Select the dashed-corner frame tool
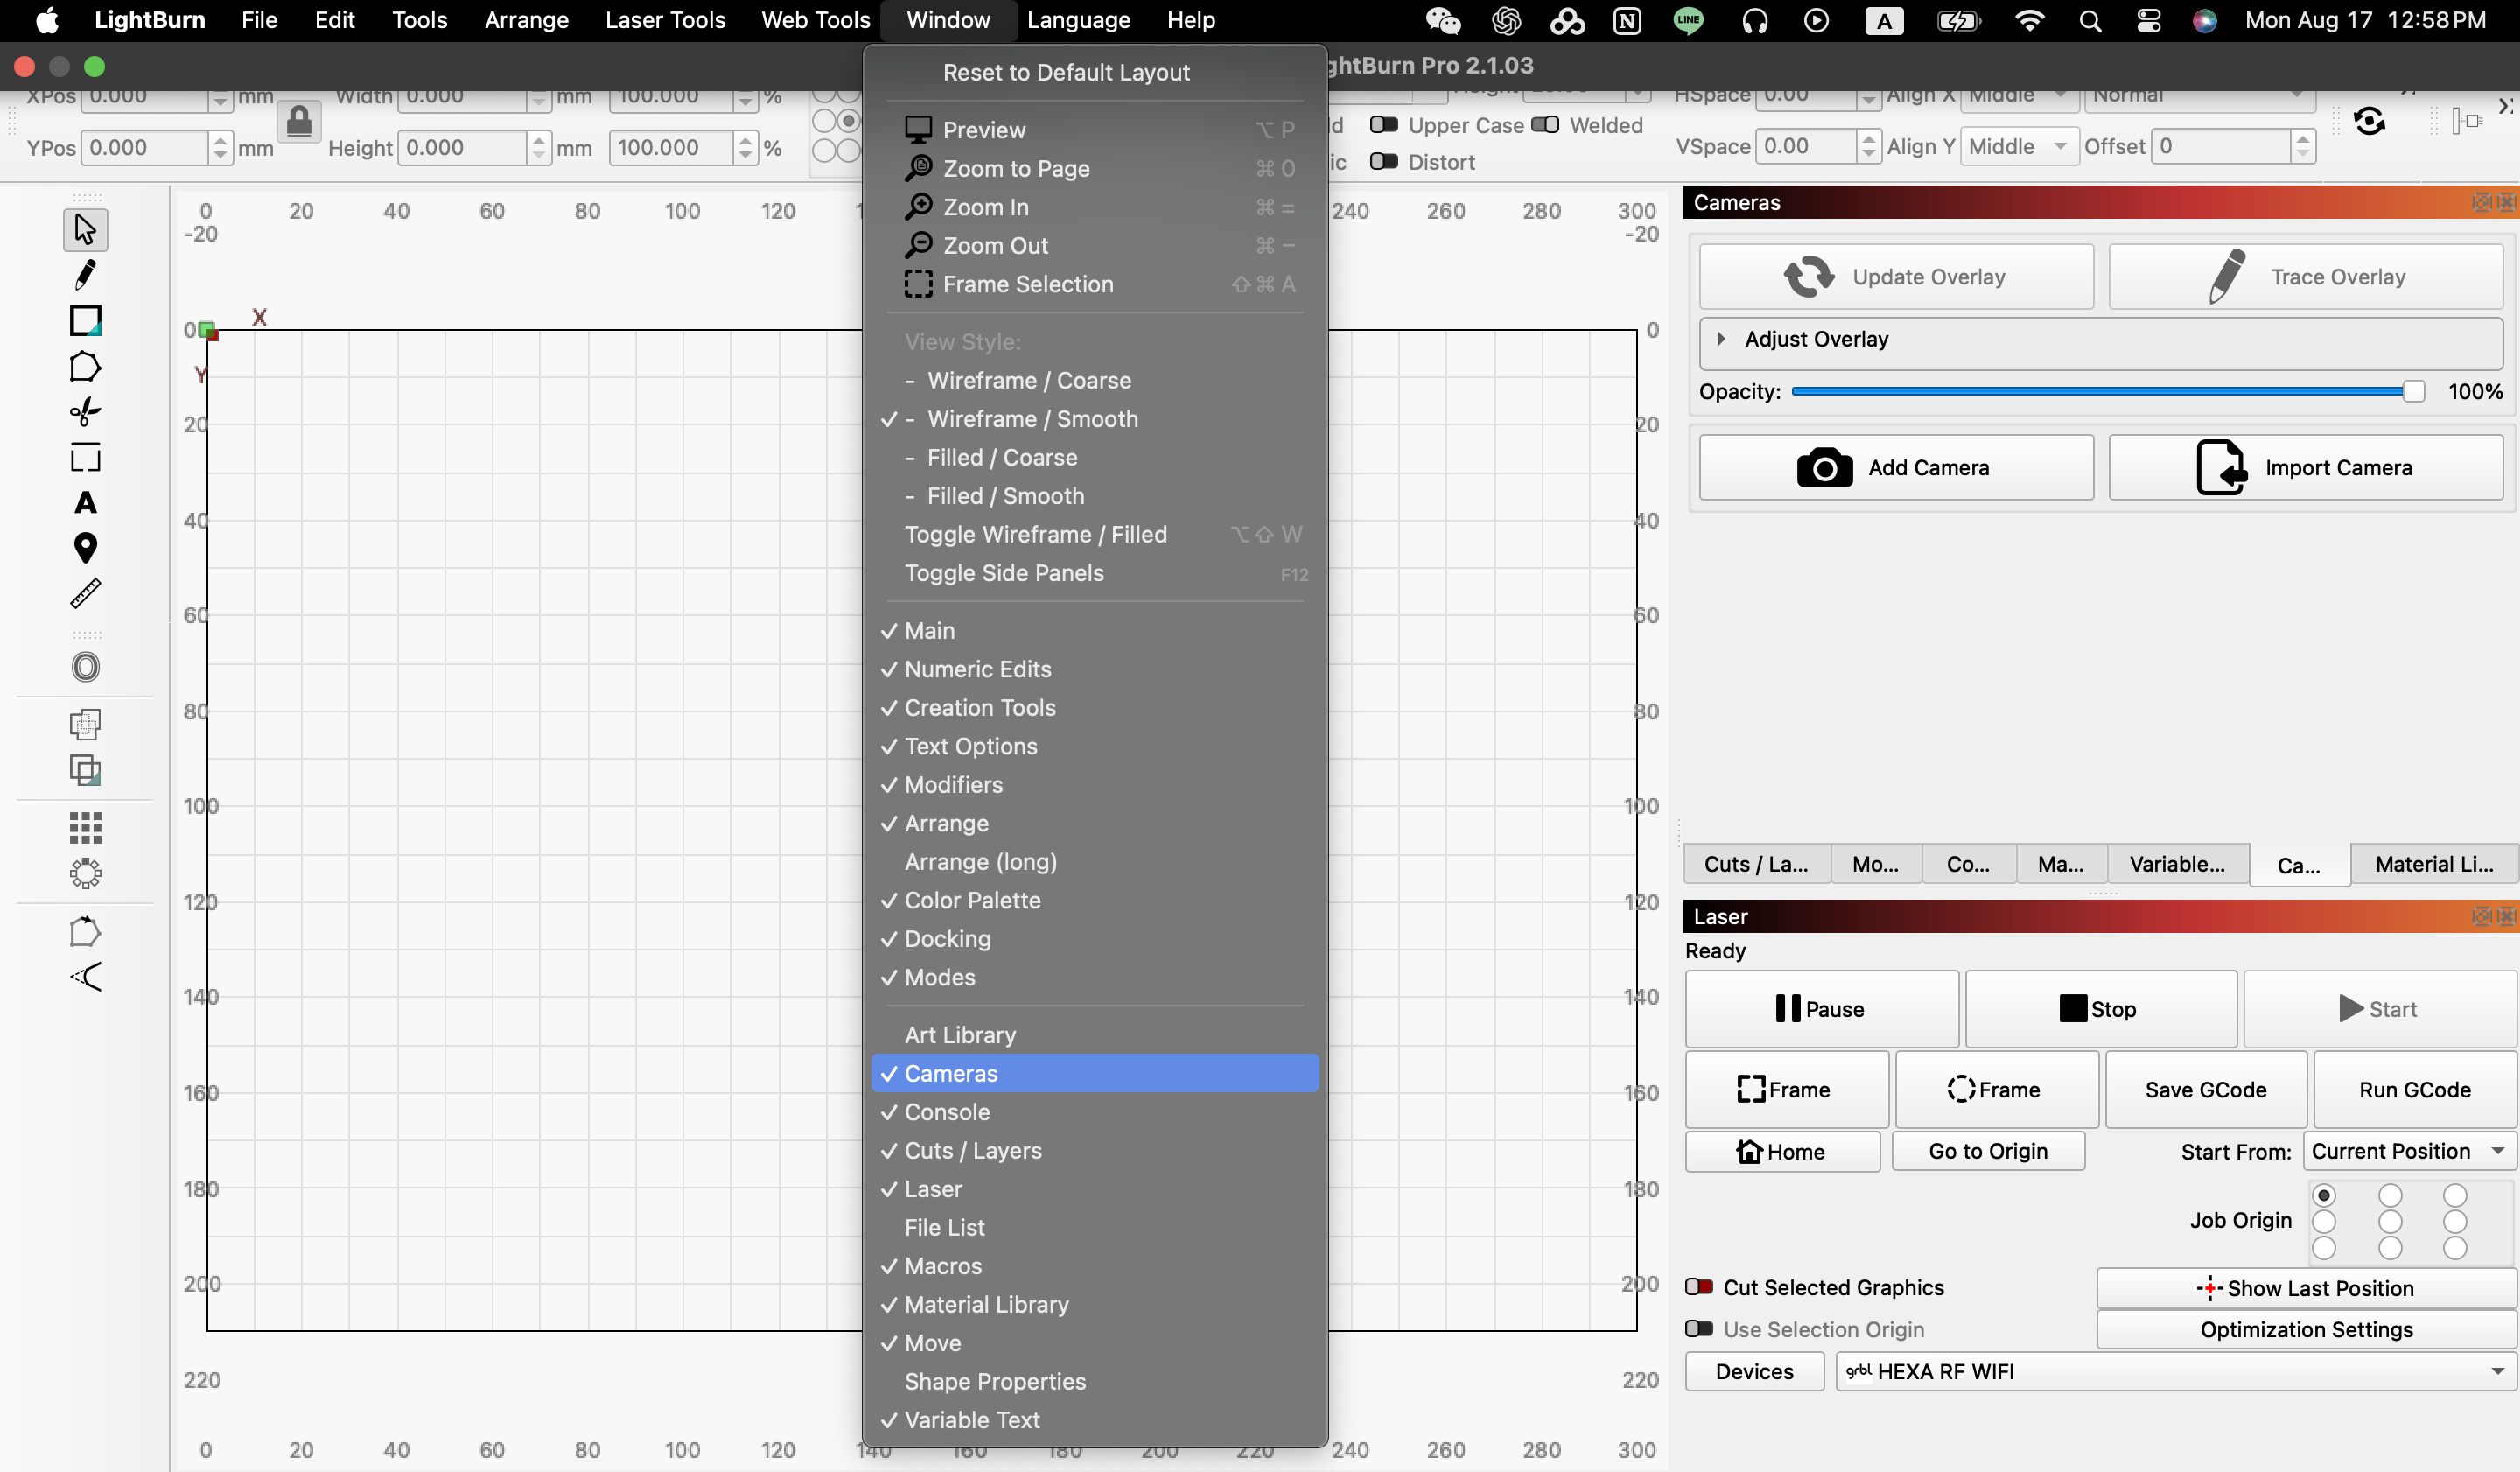The width and height of the screenshot is (2520, 1472). (x=85, y=458)
